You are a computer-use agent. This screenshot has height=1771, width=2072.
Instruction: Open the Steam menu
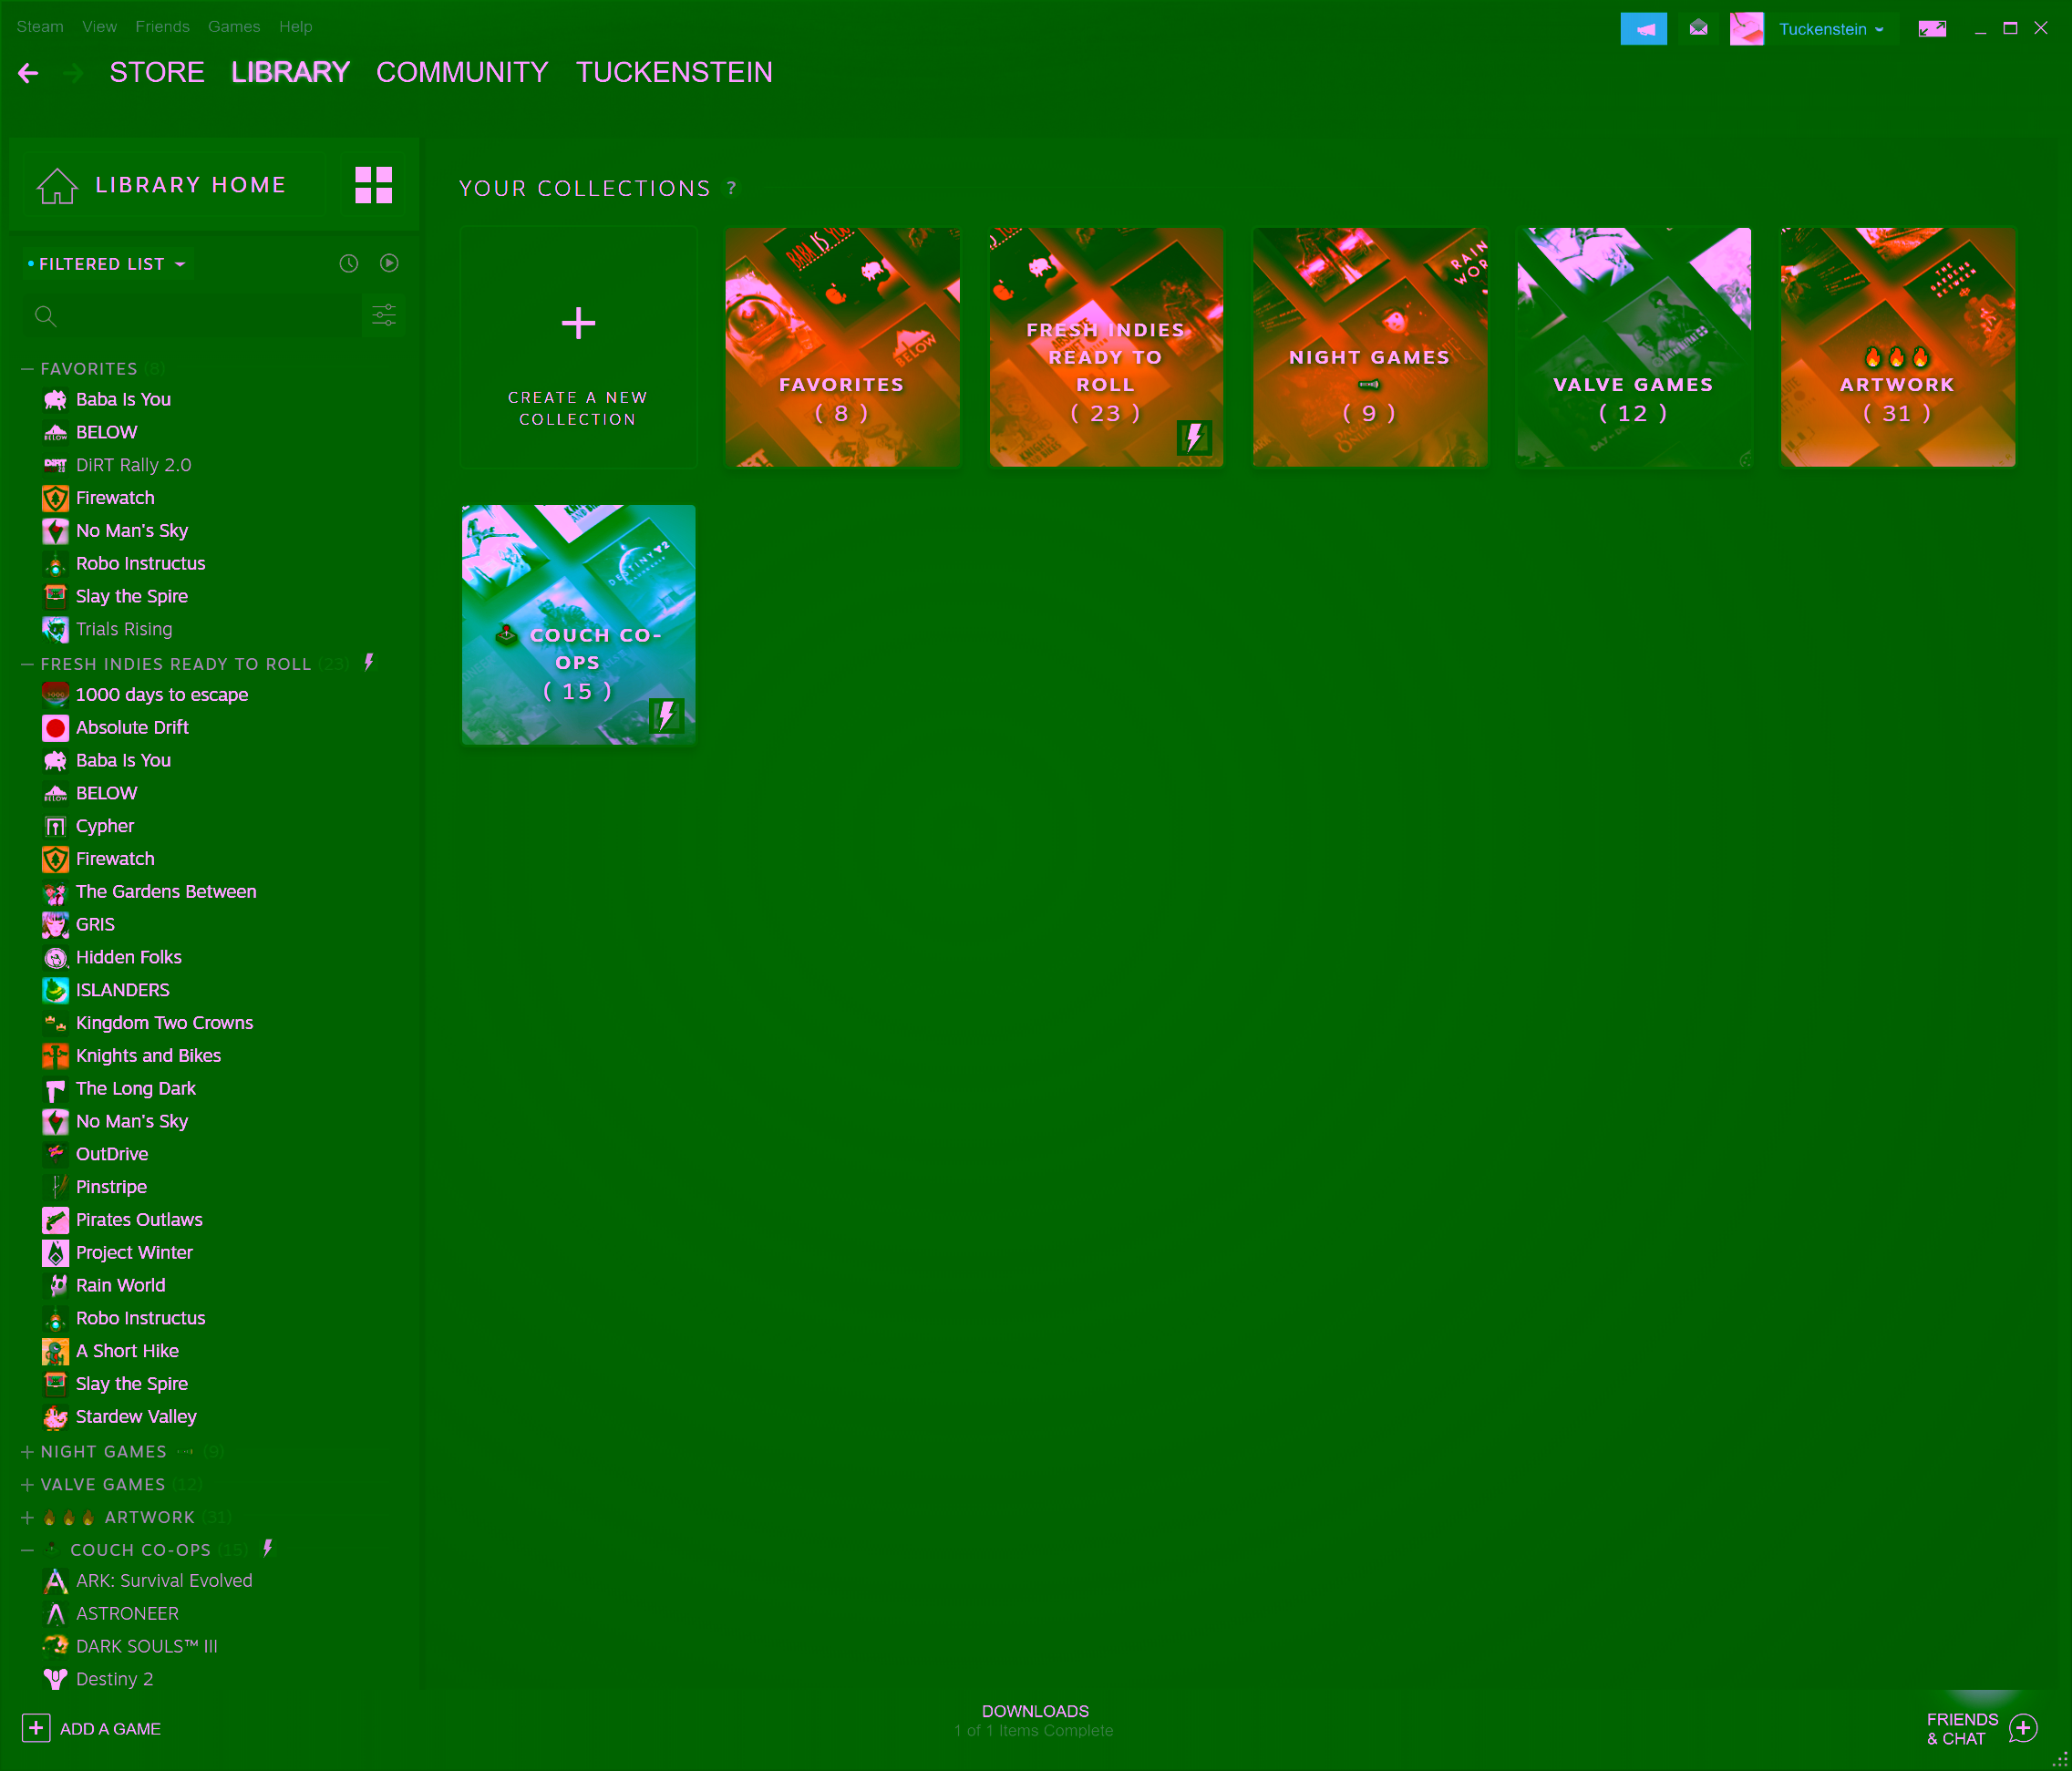pyautogui.click(x=40, y=26)
